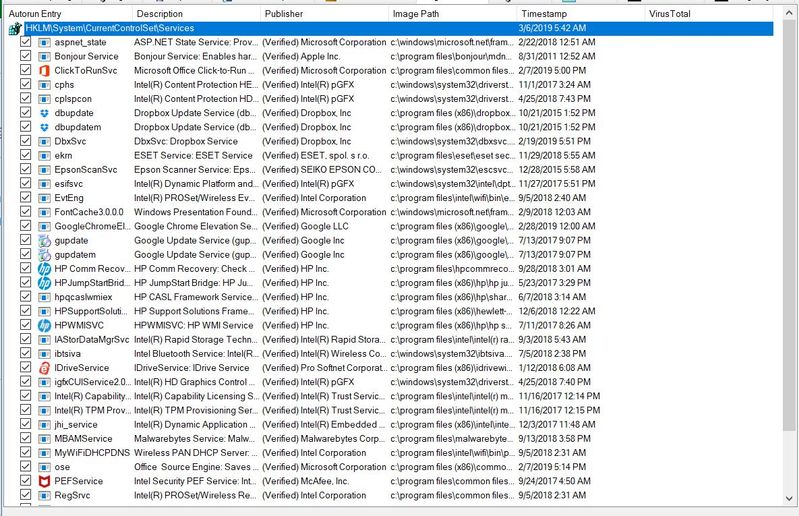The height and width of the screenshot is (516, 799).
Task: Toggle the MBAMService checkbox
Action: click(25, 438)
